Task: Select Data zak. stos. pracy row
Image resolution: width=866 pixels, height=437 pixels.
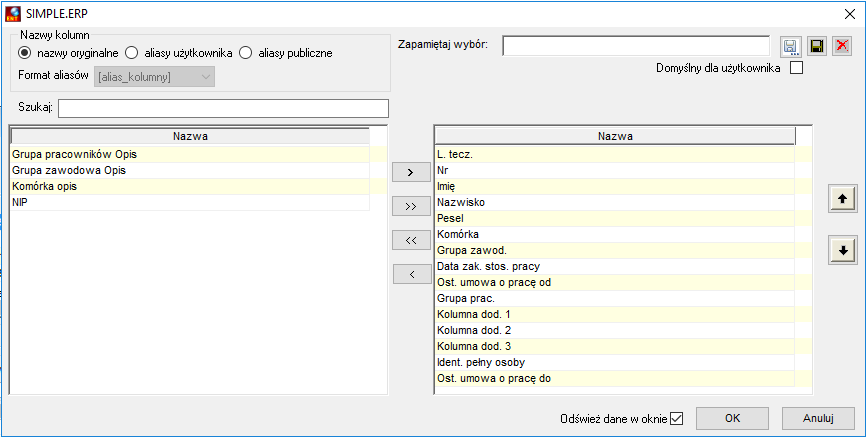Action: [x=615, y=267]
